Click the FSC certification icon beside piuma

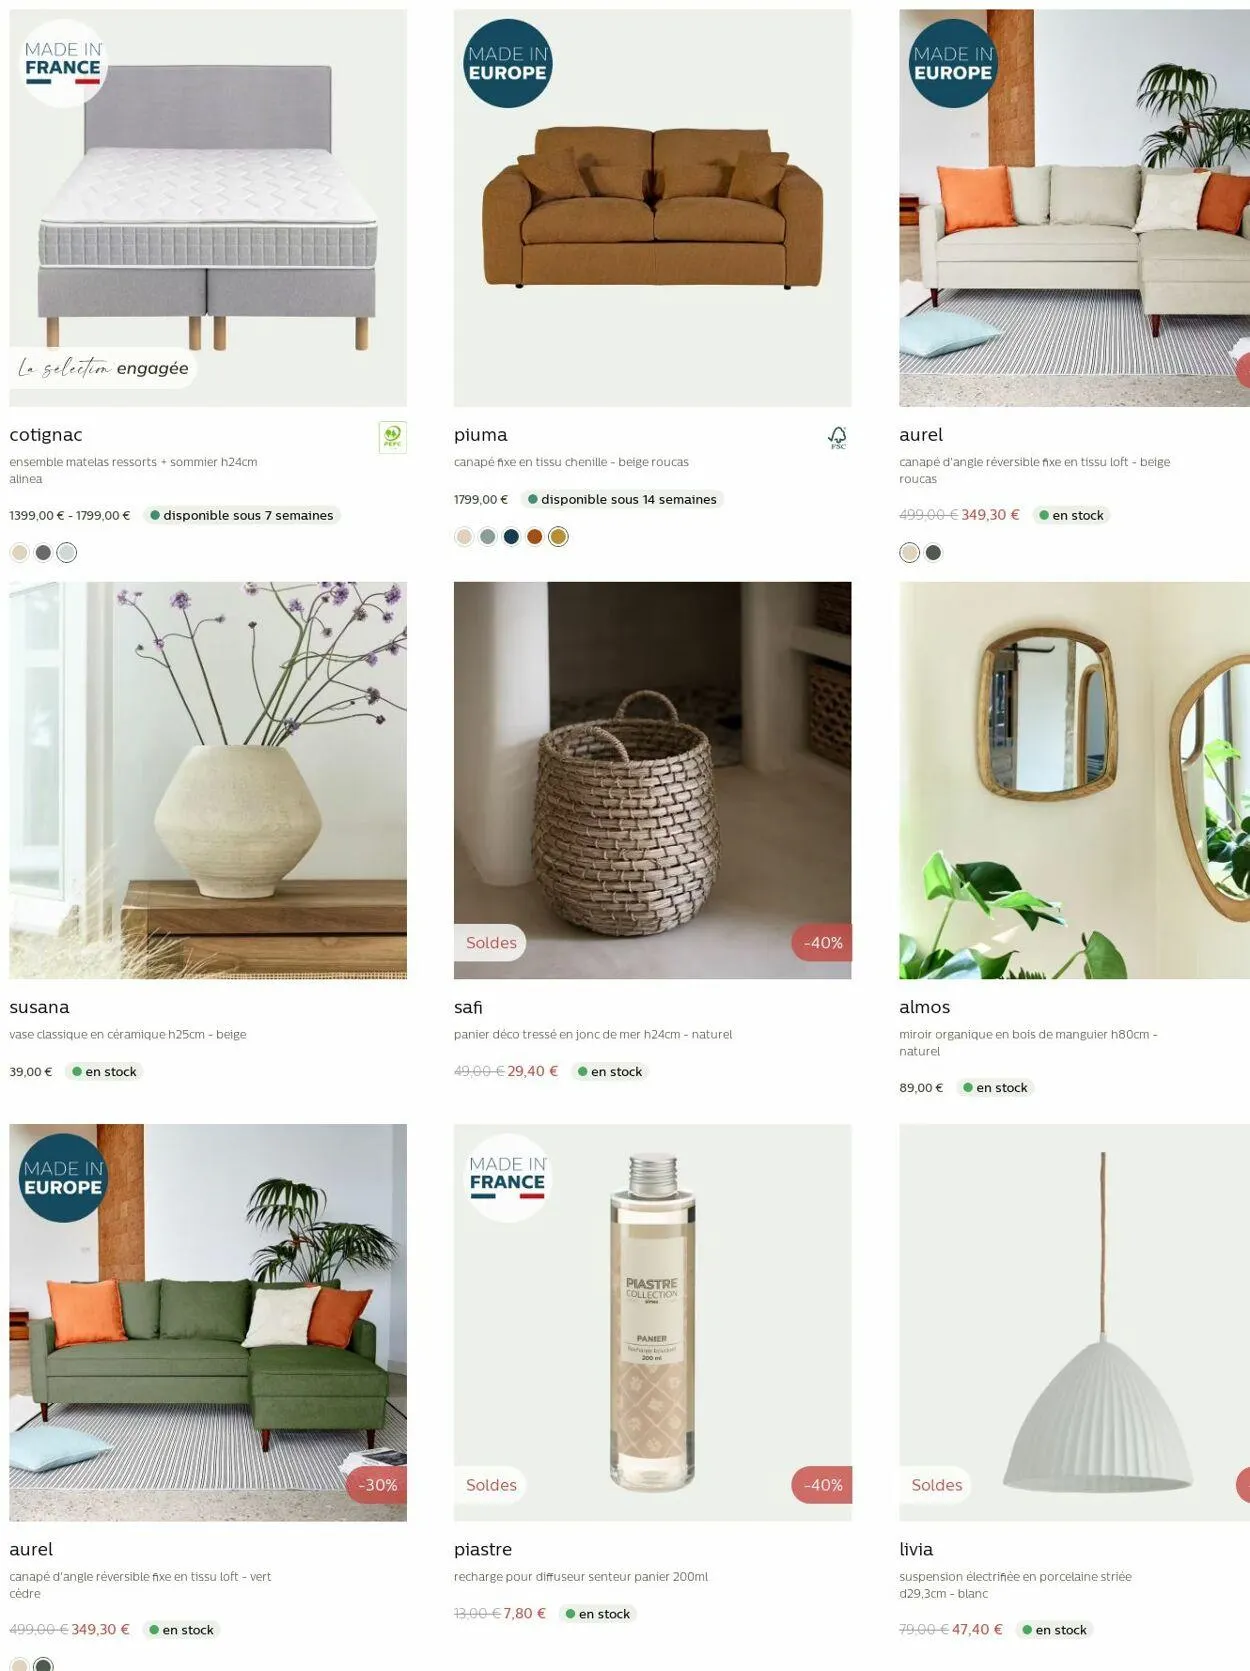click(837, 437)
